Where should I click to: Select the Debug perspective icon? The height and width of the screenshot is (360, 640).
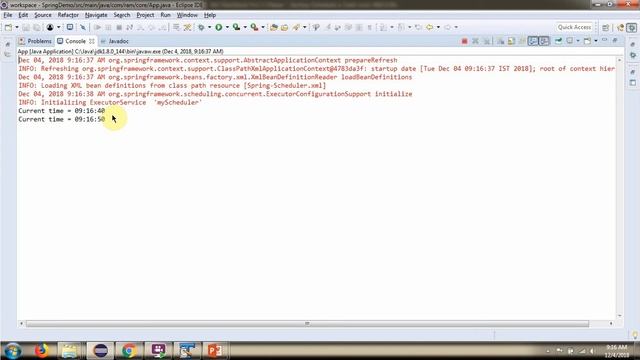pos(631,27)
